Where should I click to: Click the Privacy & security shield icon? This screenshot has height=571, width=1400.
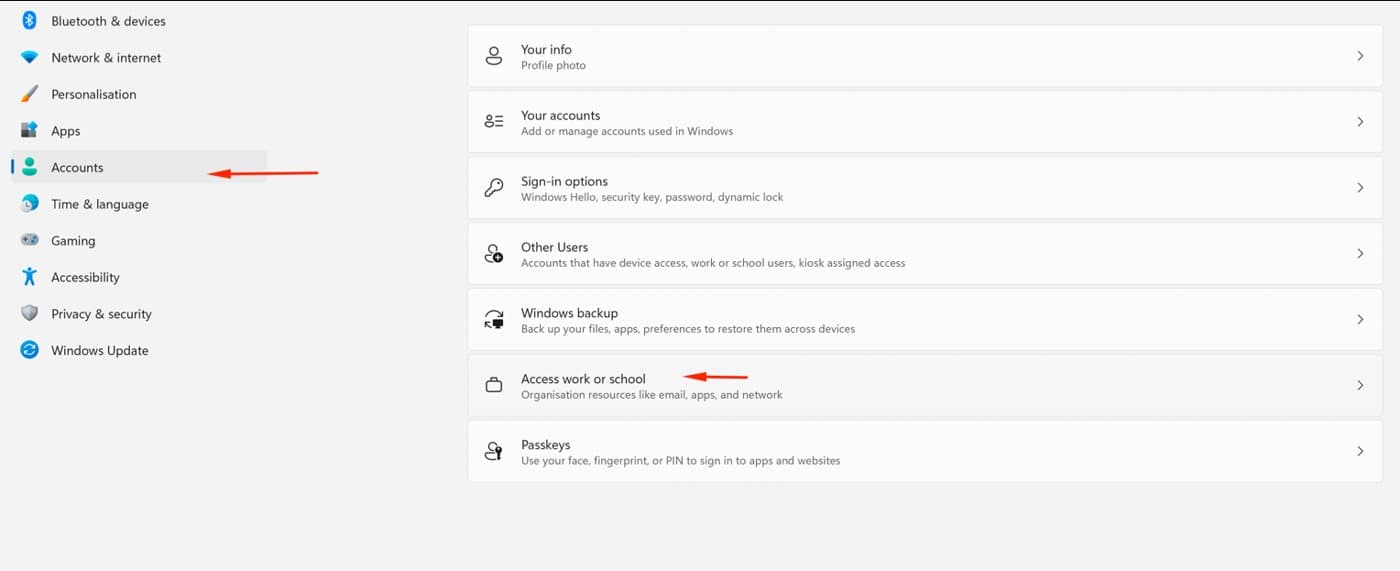pos(30,313)
